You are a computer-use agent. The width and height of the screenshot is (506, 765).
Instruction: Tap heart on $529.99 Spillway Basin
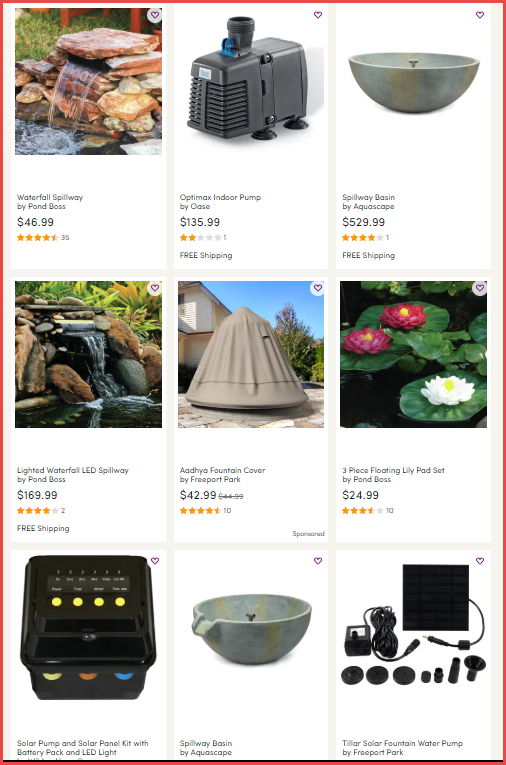[x=480, y=15]
